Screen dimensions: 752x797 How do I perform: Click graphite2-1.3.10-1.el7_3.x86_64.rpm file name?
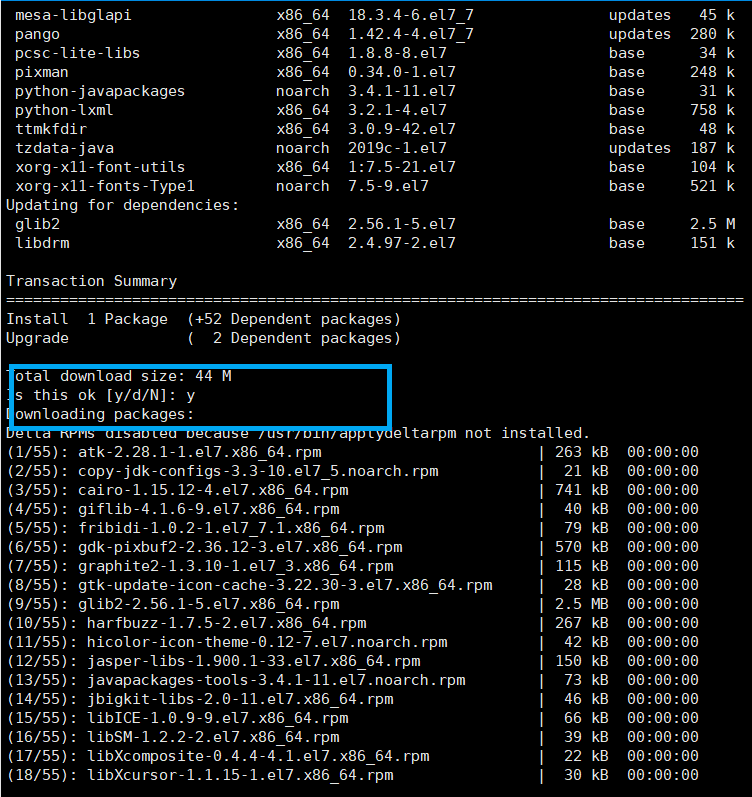click(x=236, y=566)
